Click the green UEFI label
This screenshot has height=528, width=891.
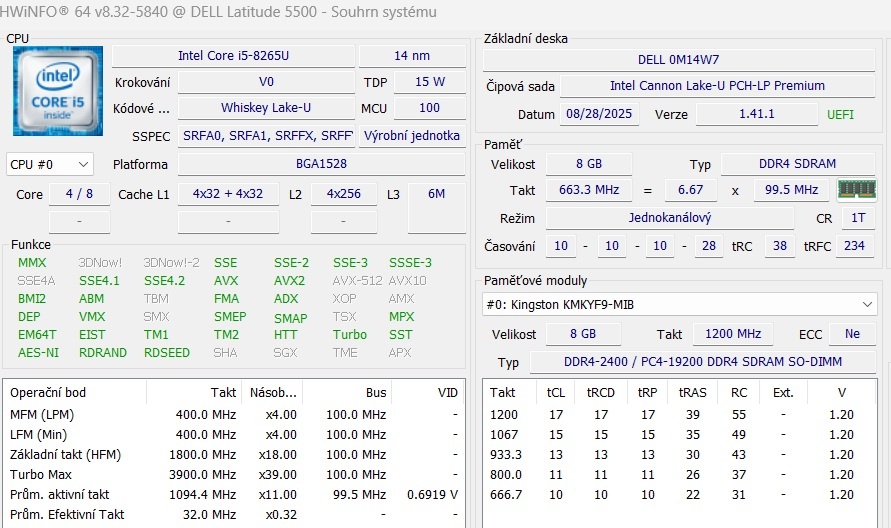pyautogui.click(x=840, y=114)
